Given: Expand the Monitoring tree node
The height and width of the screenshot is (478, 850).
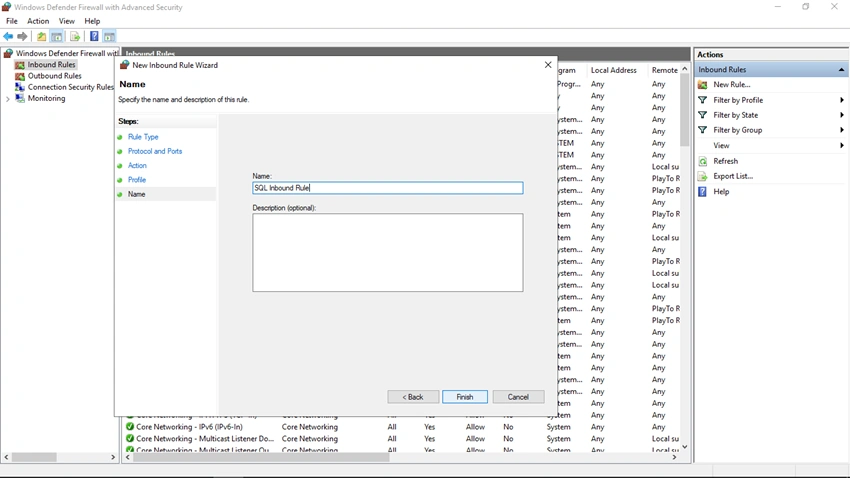Looking at the screenshot, I should click(8, 99).
